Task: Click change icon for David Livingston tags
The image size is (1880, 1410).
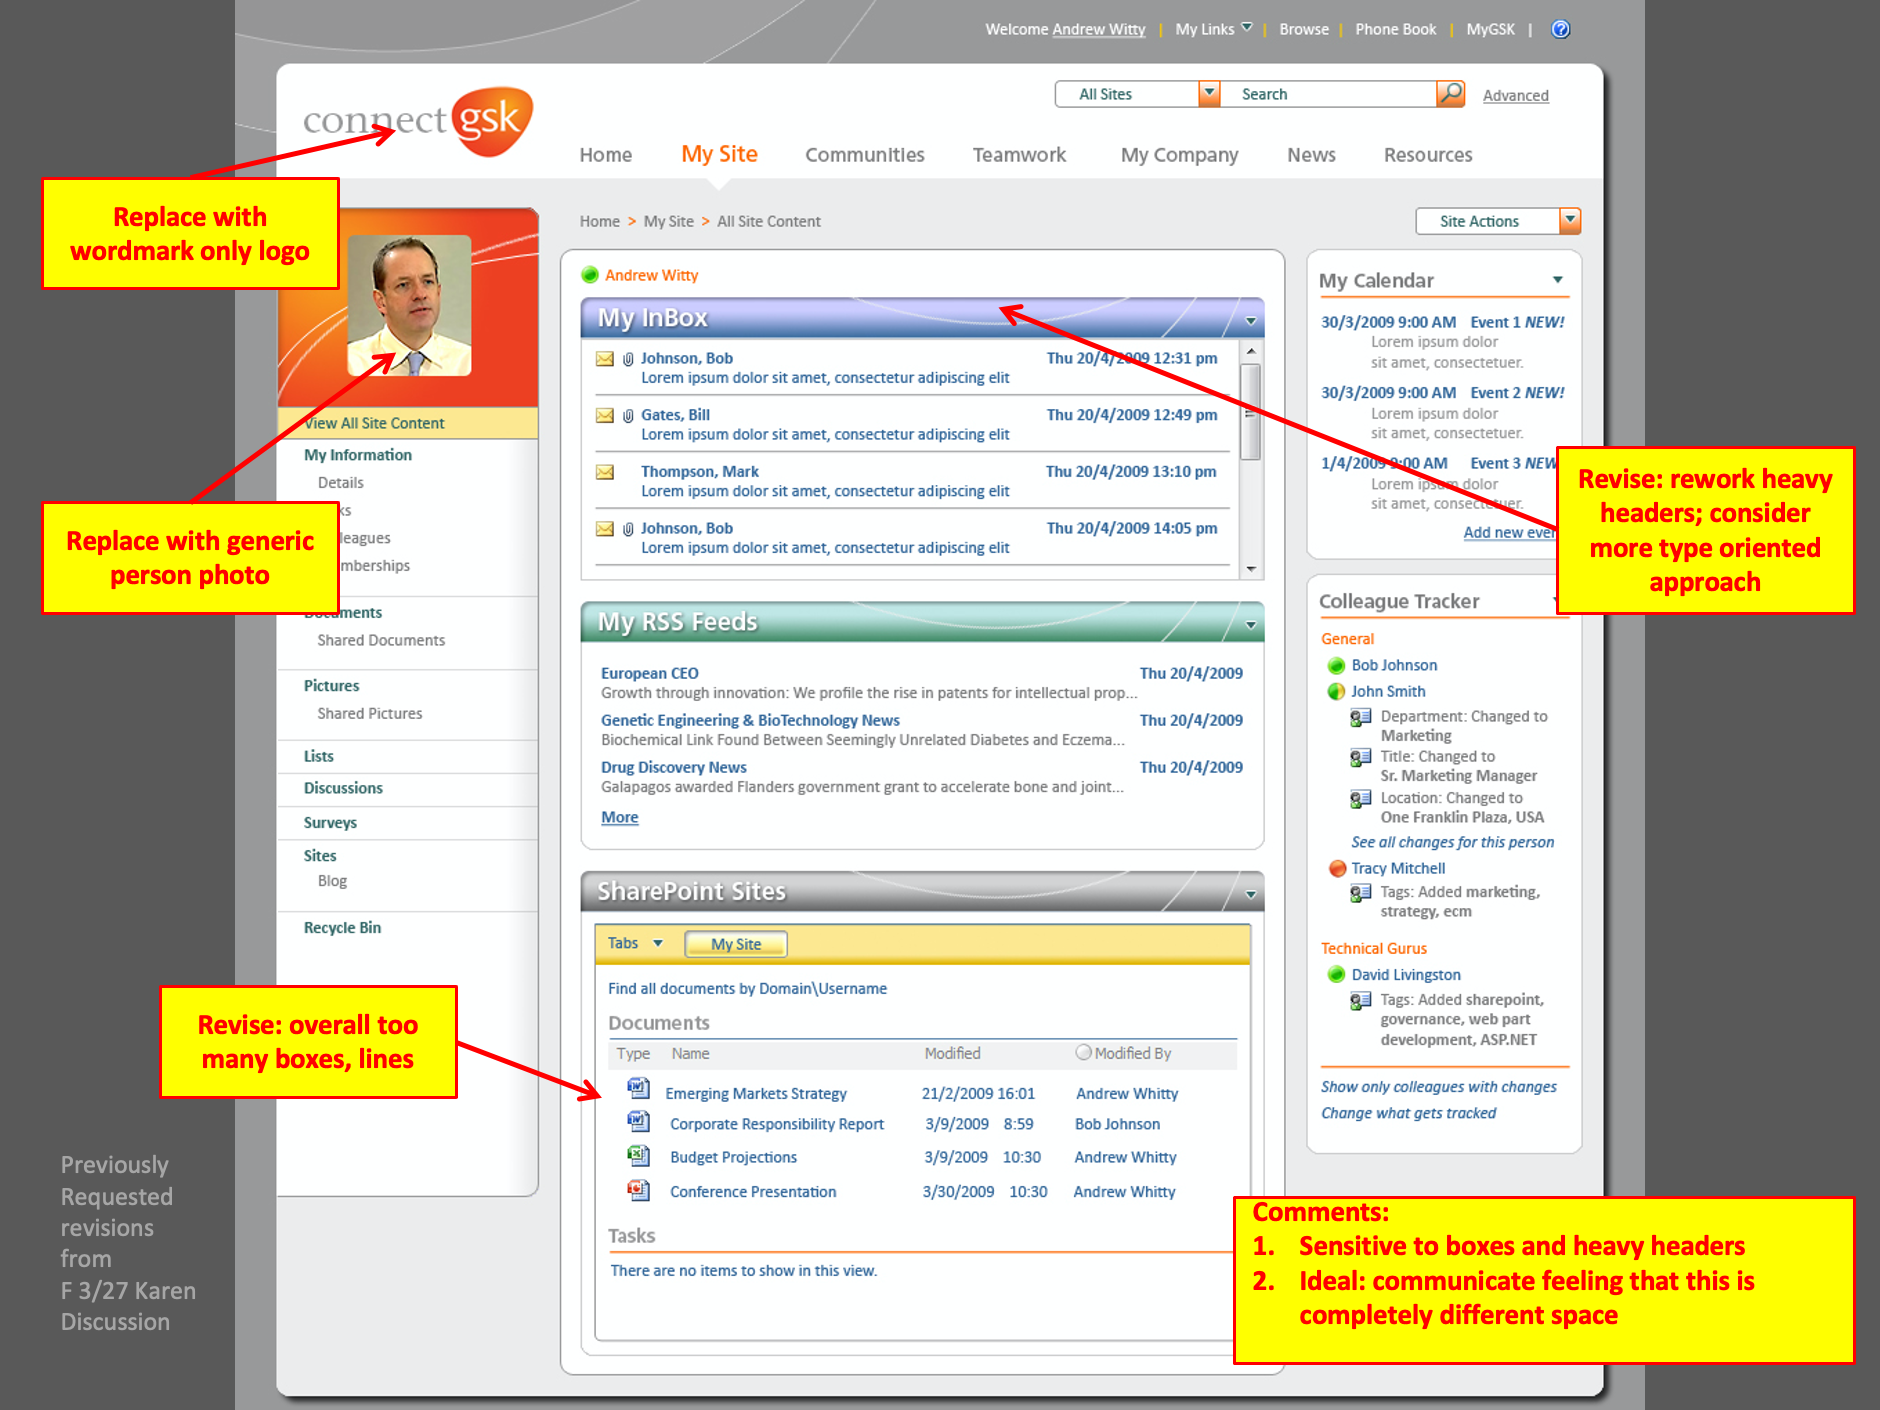Action: tap(1361, 1000)
